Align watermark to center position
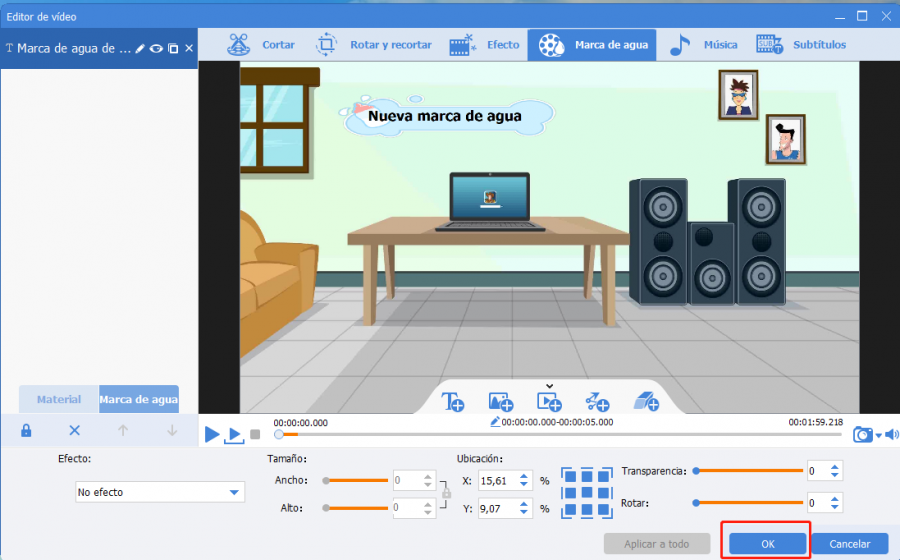This screenshot has height=560, width=900. pos(587,493)
